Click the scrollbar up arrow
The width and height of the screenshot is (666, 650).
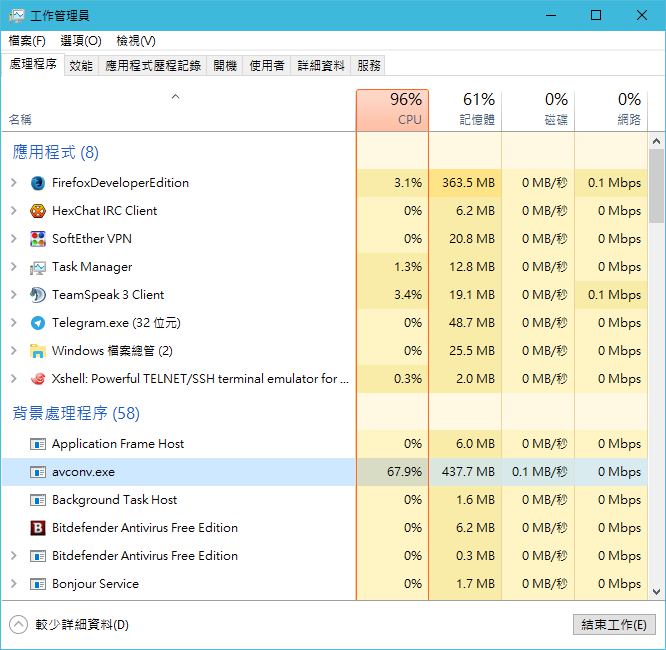pyautogui.click(x=656, y=141)
